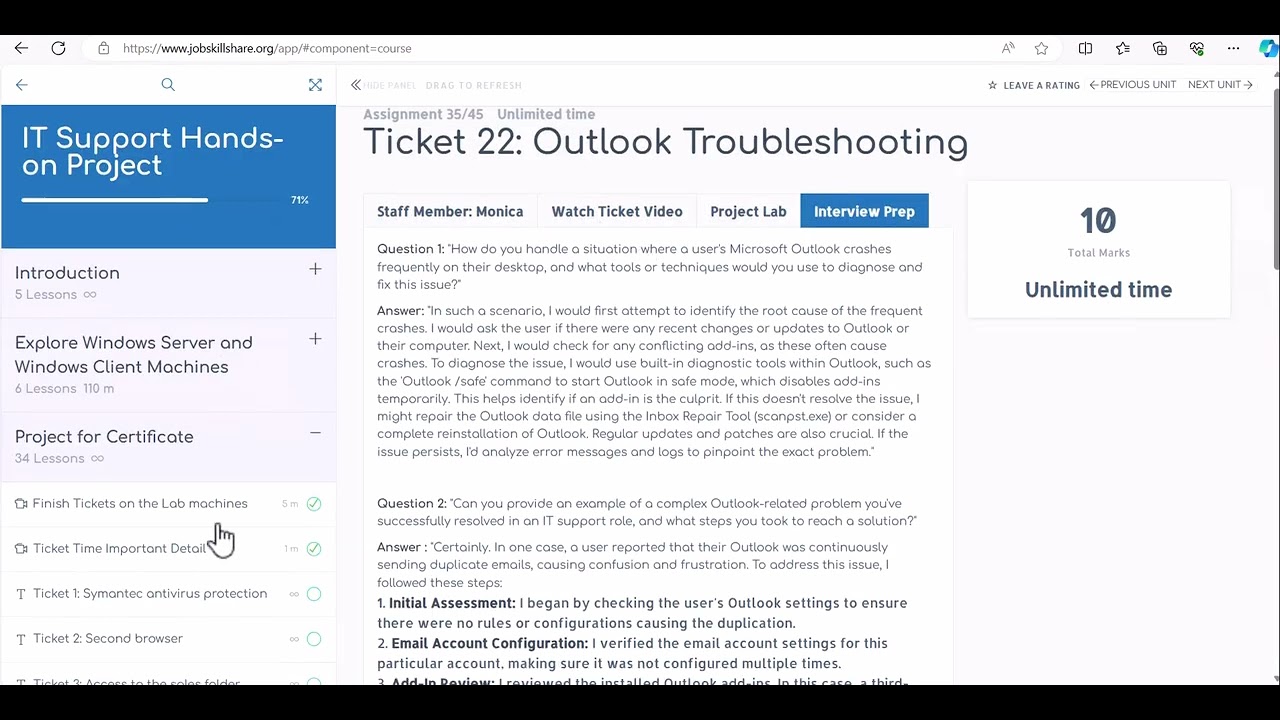
Task: Expand the Introduction section plus icon
Action: [315, 269]
